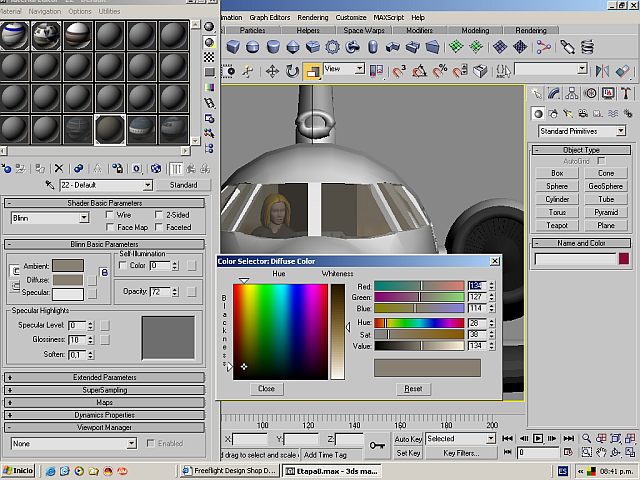Expand the Extended Parameters rollout
This screenshot has height=480, width=640.
(x=105, y=377)
